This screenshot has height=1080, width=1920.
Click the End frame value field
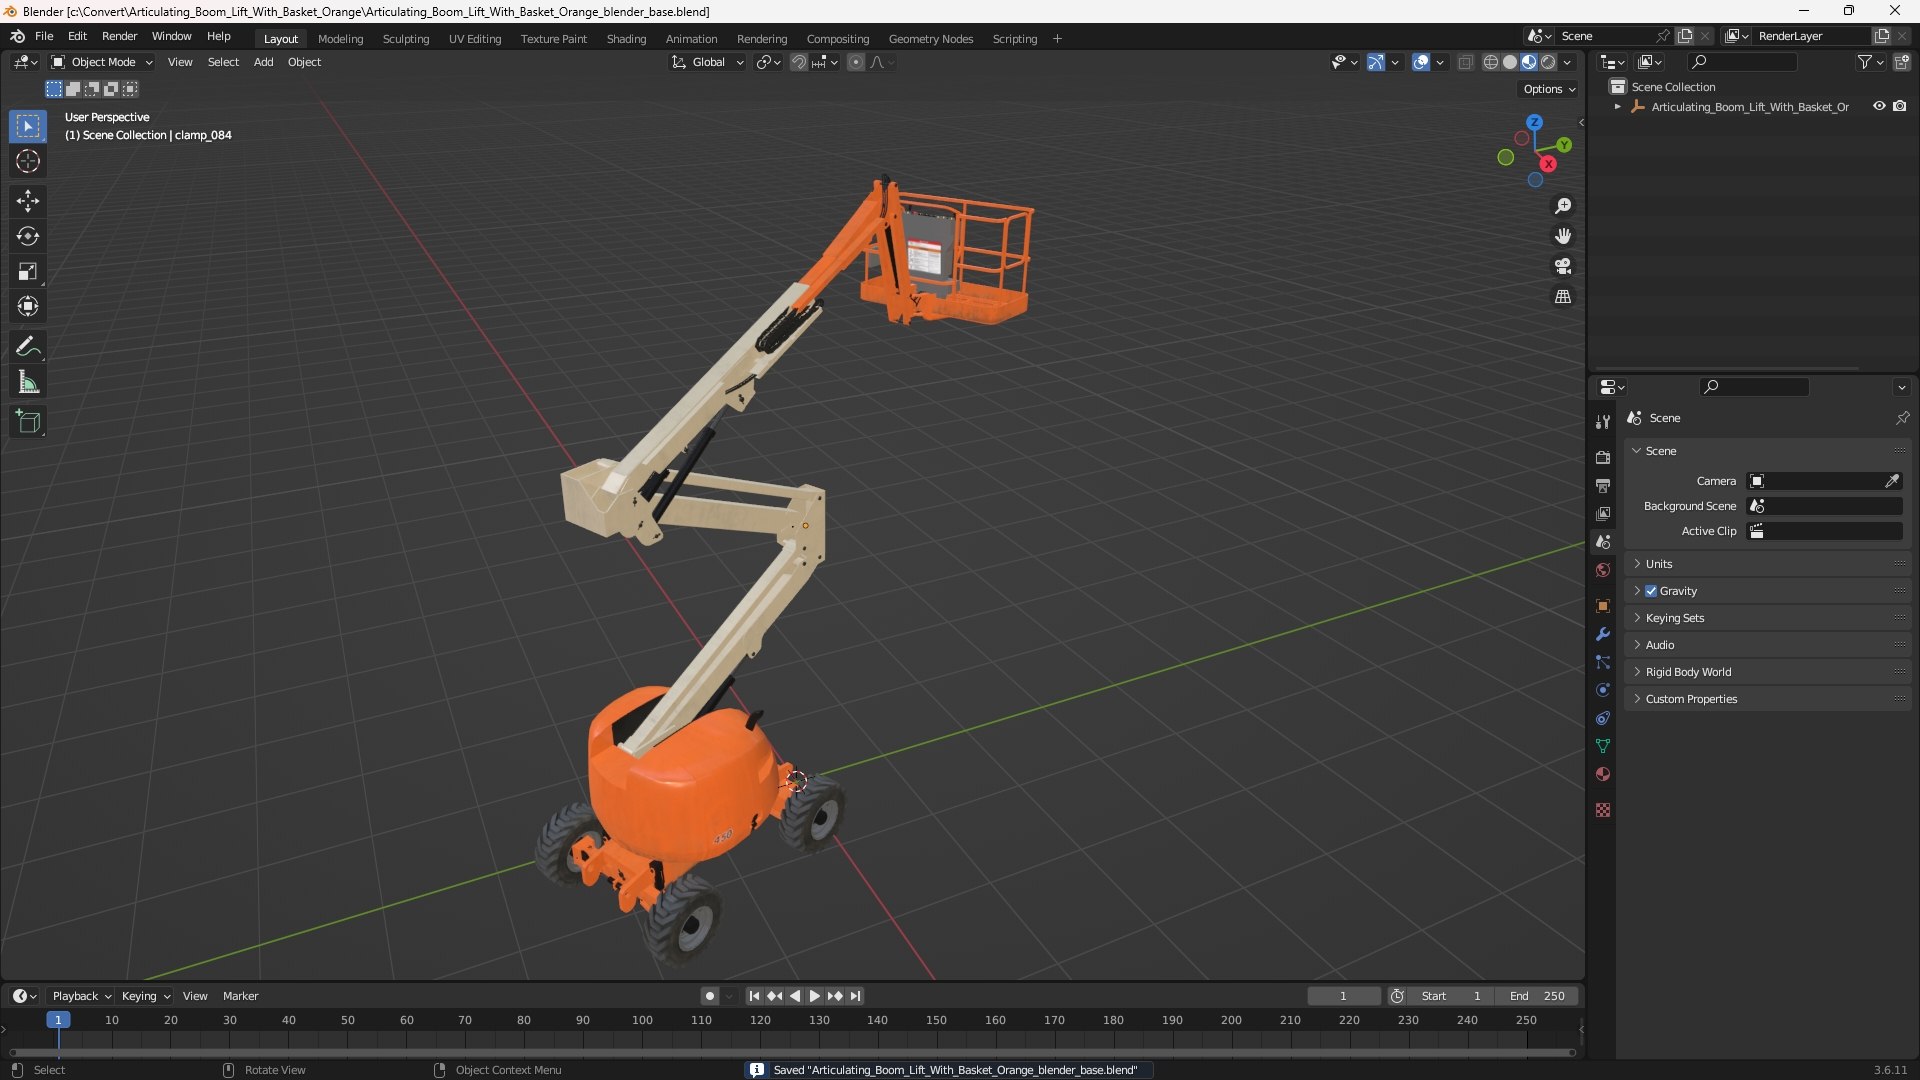pyautogui.click(x=1537, y=996)
